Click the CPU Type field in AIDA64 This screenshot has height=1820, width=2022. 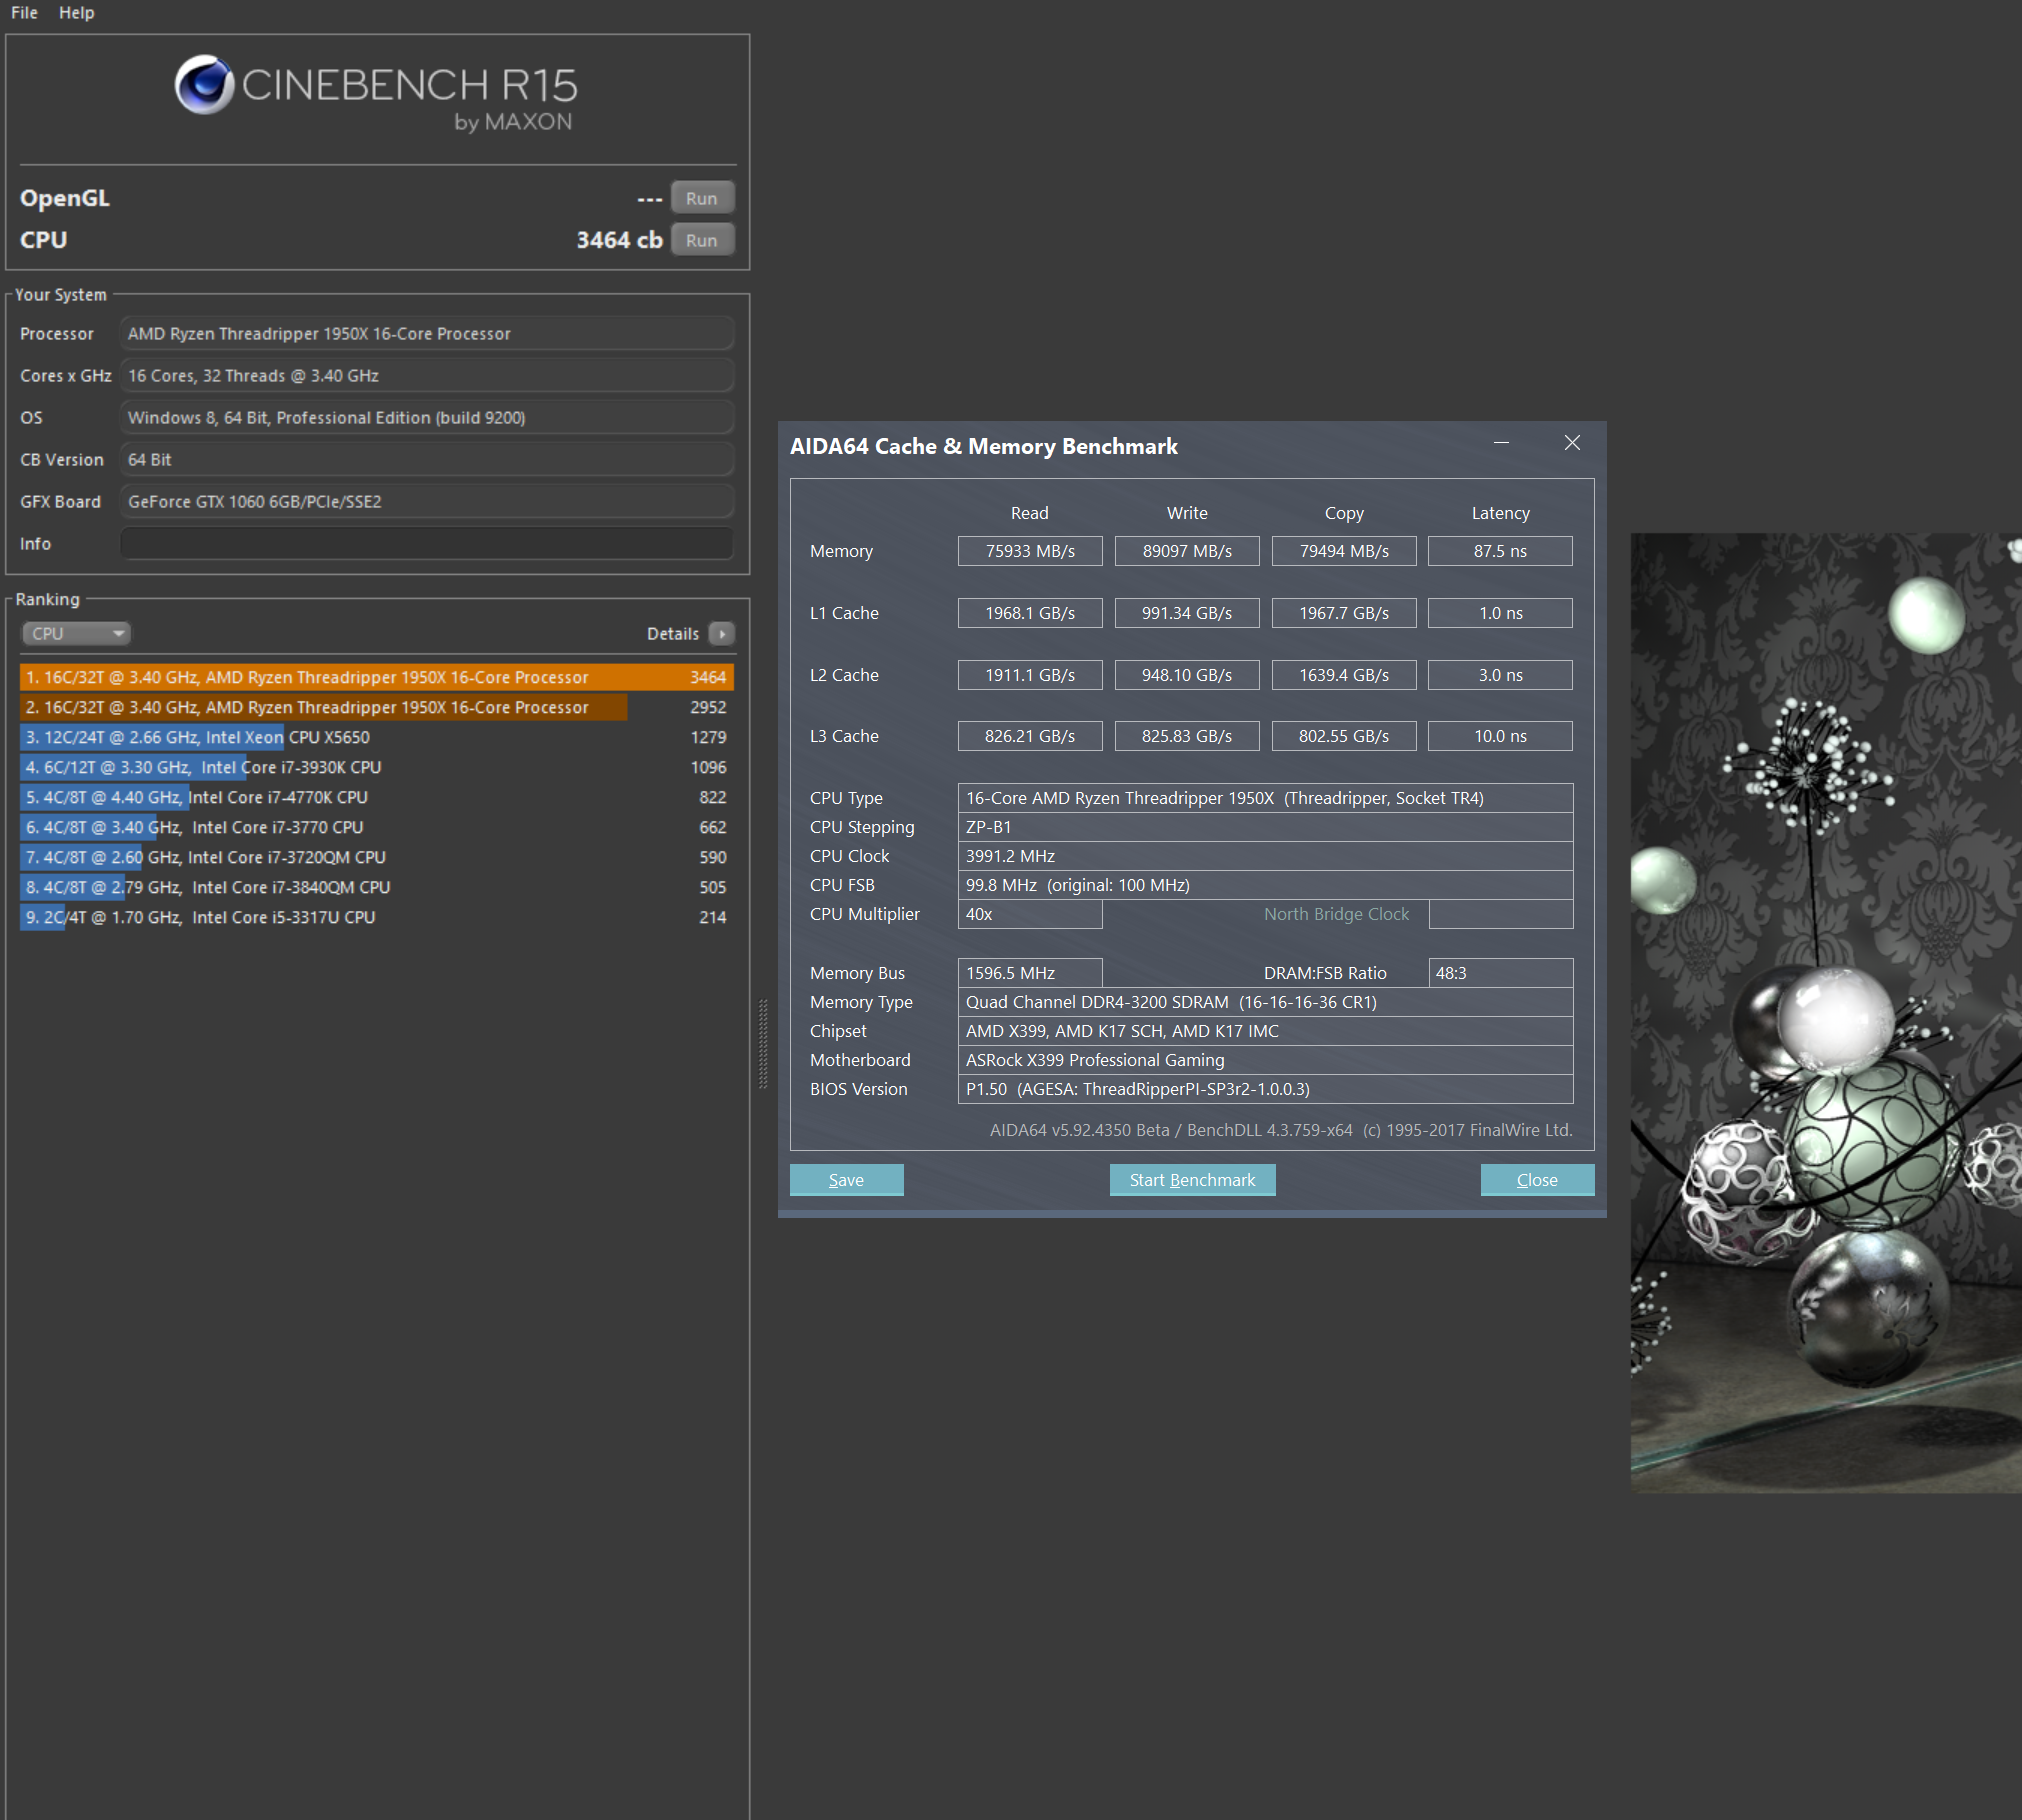(1265, 798)
